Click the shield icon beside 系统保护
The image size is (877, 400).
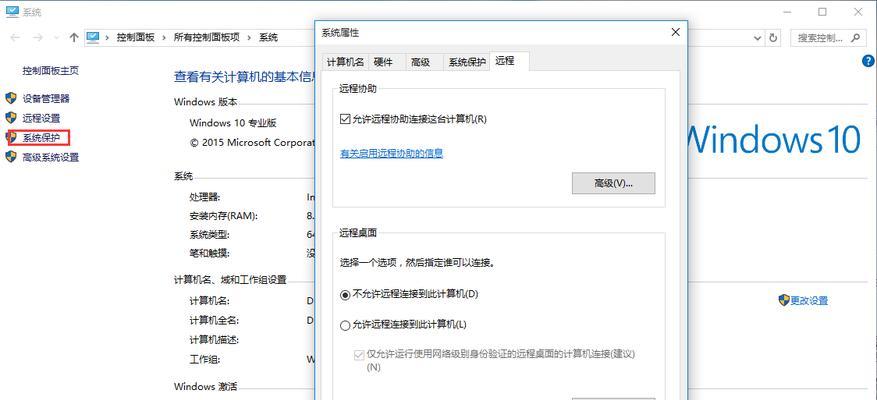(x=11, y=138)
